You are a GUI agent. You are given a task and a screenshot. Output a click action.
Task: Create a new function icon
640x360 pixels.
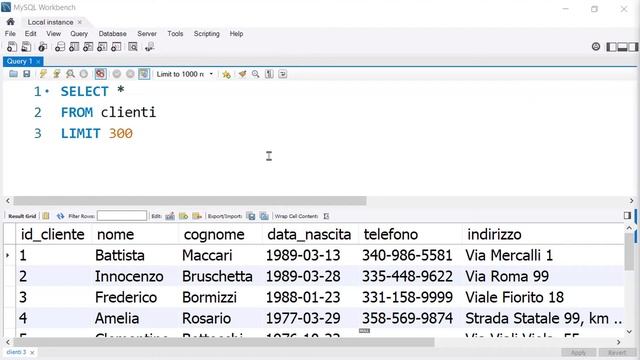pos(116,47)
